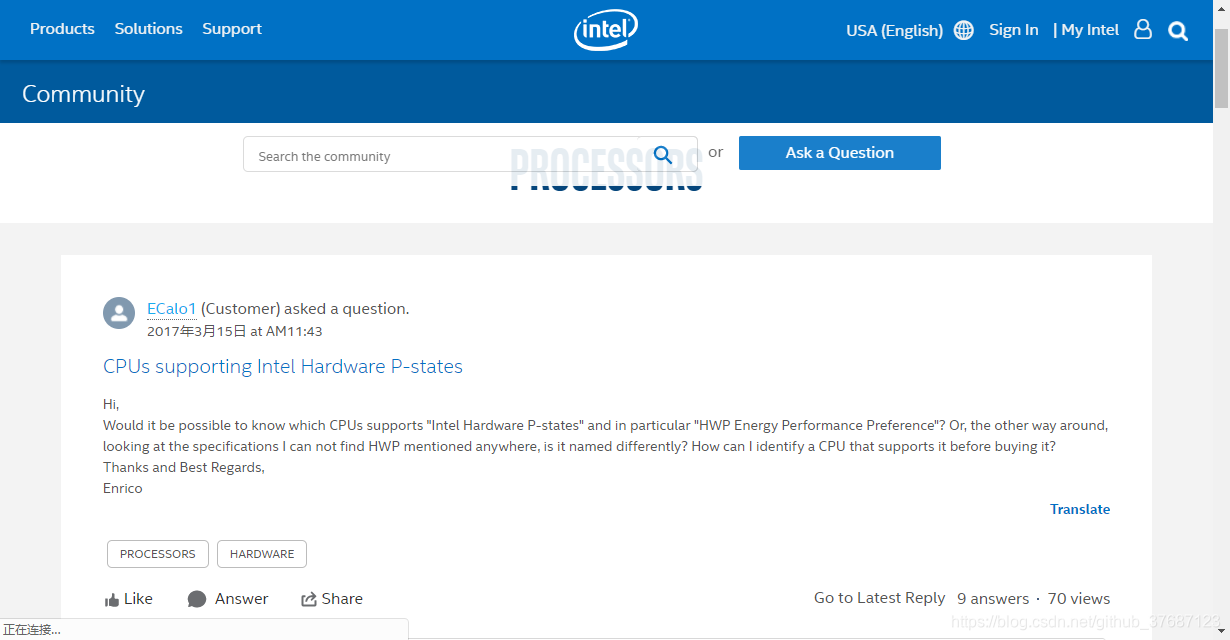The image size is (1230, 640).
Task: Click Sign In link
Action: pyautogui.click(x=1014, y=30)
